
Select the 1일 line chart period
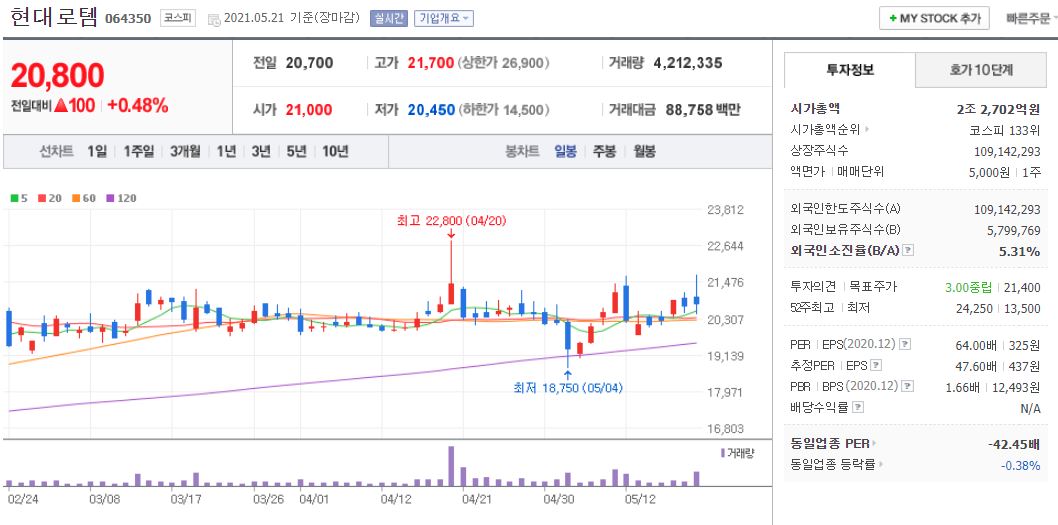coord(96,152)
